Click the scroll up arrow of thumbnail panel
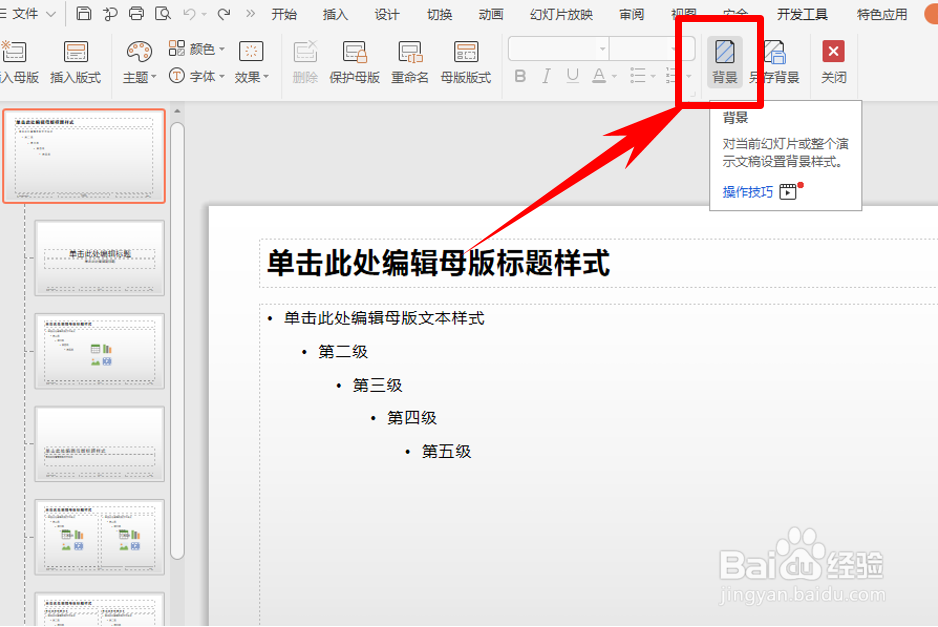 click(177, 111)
